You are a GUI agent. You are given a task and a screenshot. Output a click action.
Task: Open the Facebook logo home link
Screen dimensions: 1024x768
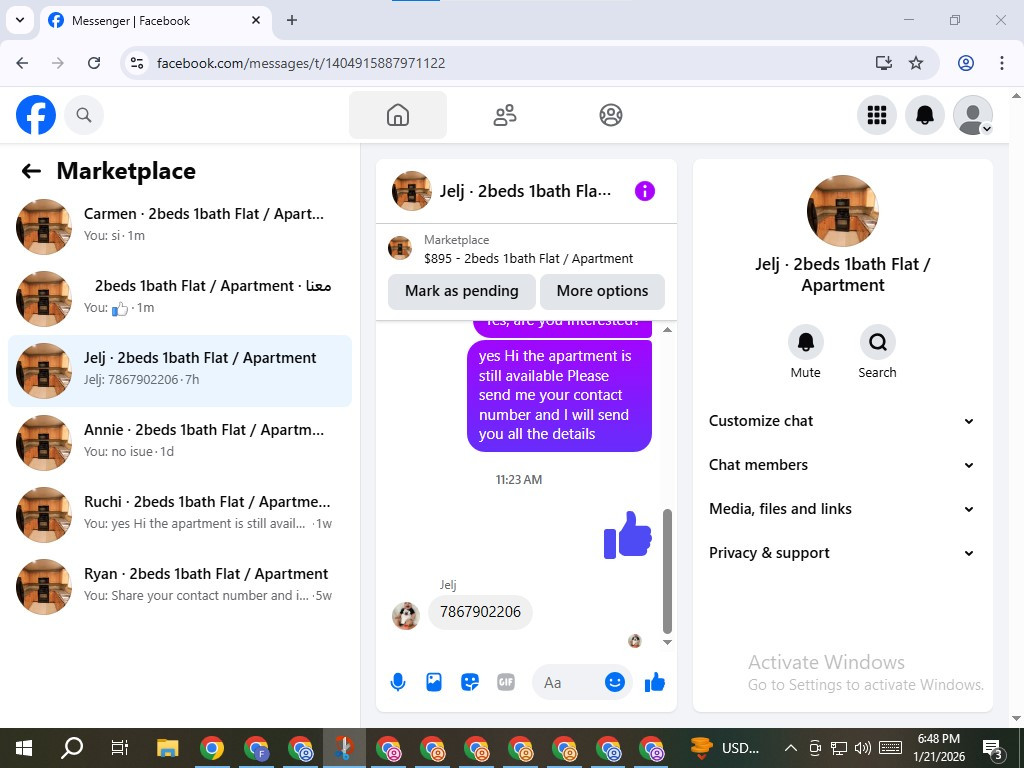(x=36, y=115)
